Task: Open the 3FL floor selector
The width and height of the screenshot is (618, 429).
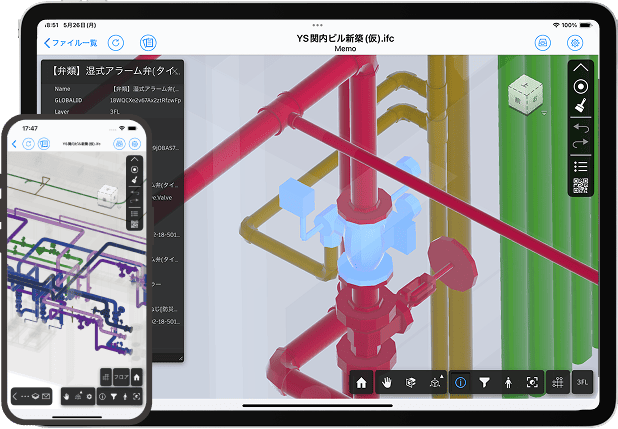Action: 583,382
